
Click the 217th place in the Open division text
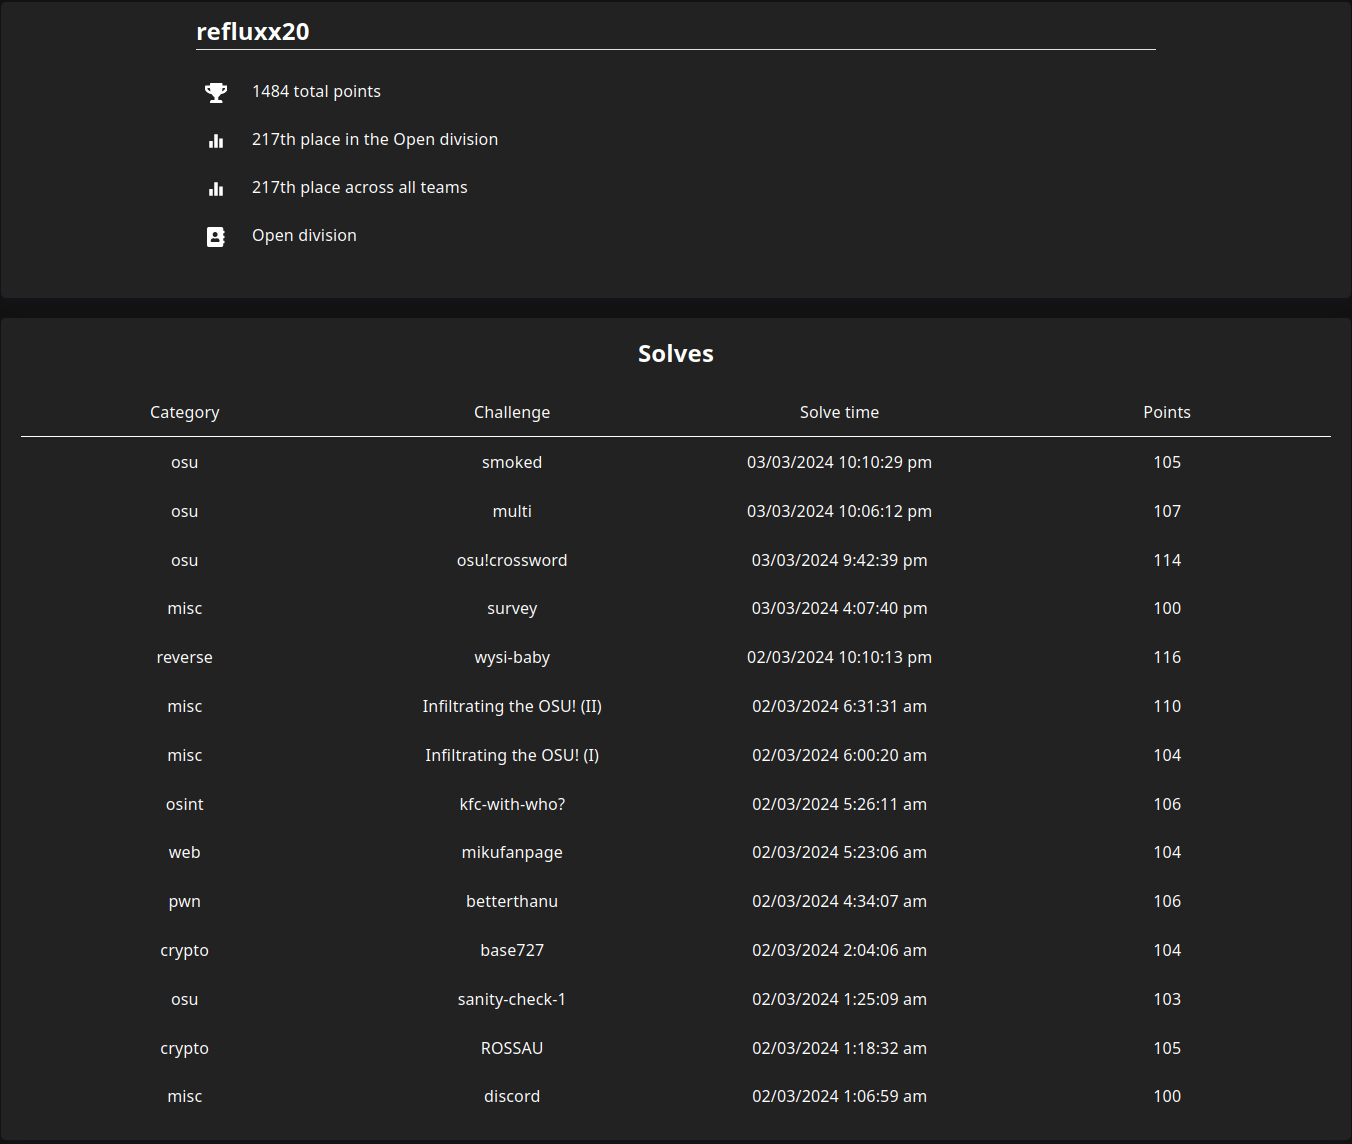click(375, 139)
